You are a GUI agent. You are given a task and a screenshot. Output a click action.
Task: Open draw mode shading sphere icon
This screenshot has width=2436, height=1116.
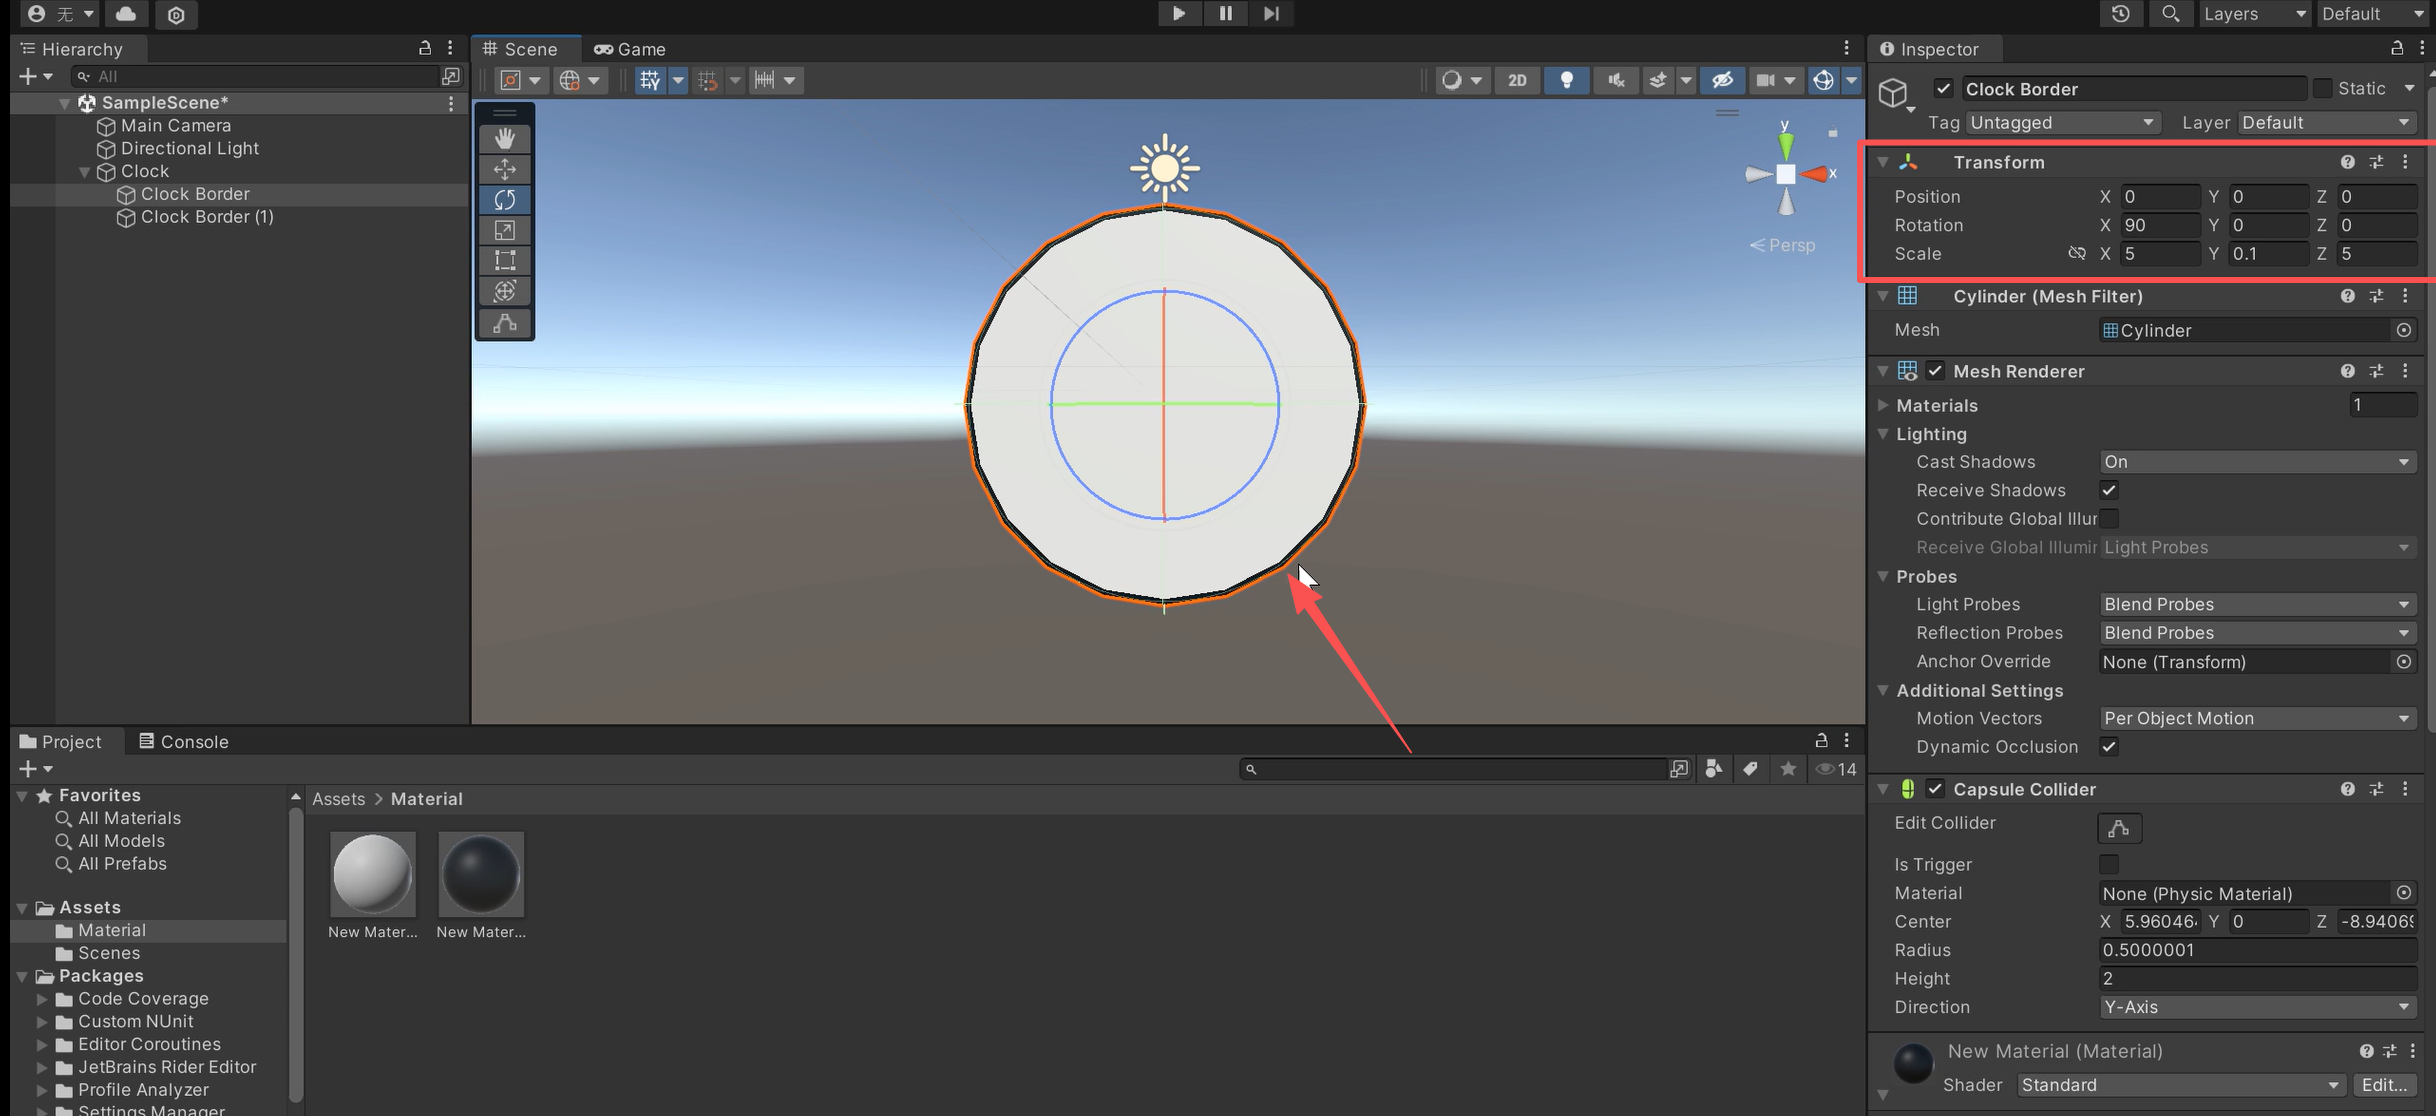pos(1451,80)
